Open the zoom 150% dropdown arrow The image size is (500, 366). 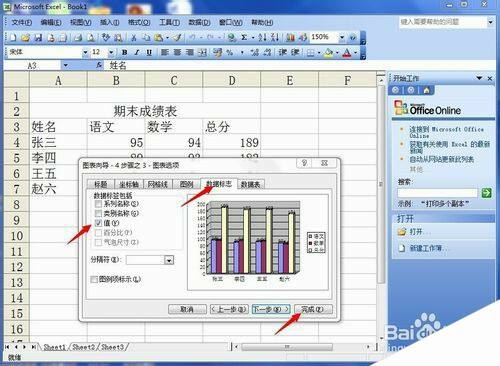tap(342, 37)
